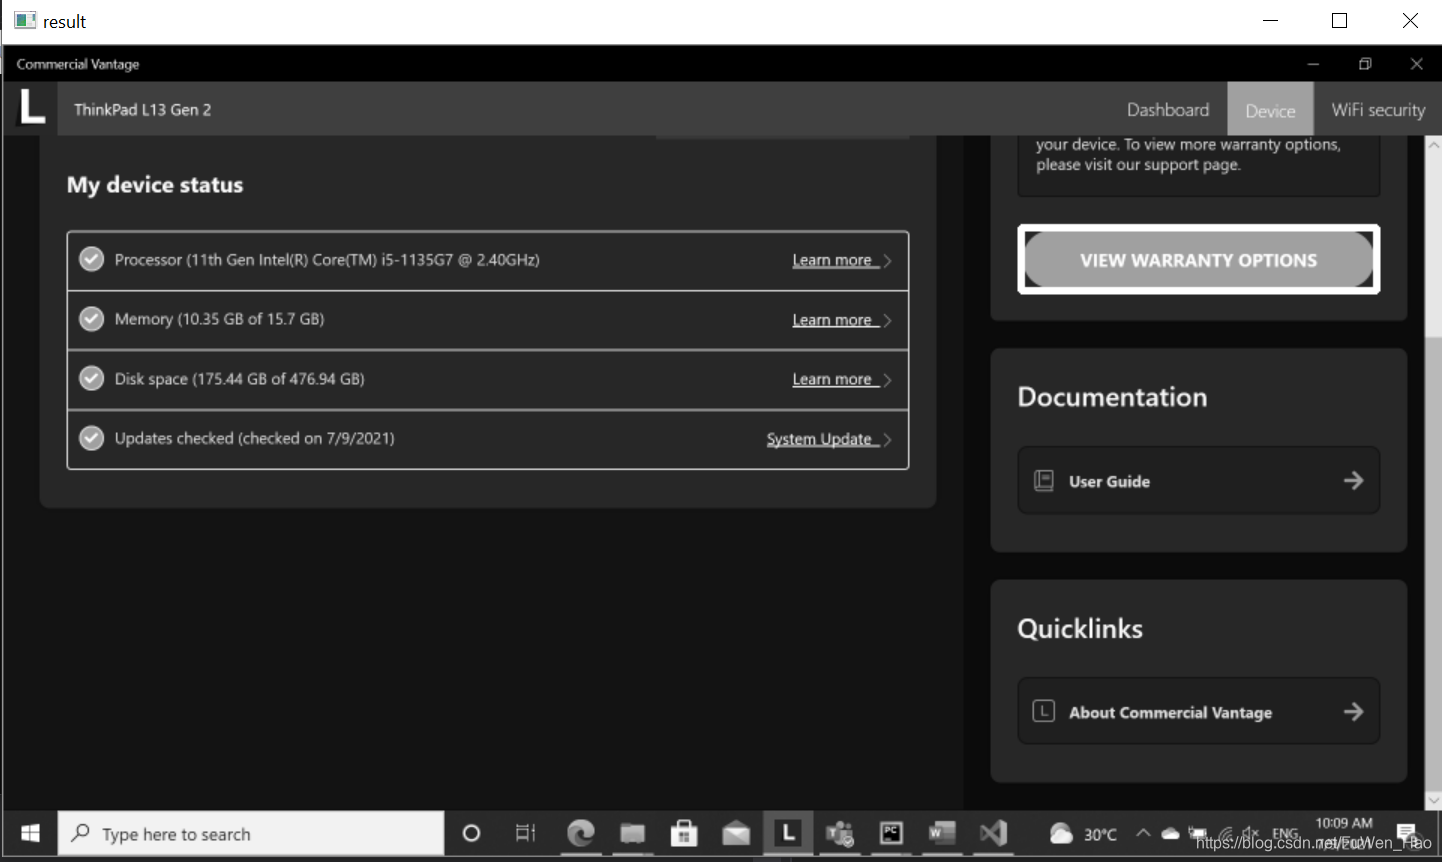Viewport: 1442px width, 862px height.
Task: Click Commercial Vantage L icon in taskbar
Action: tap(788, 833)
